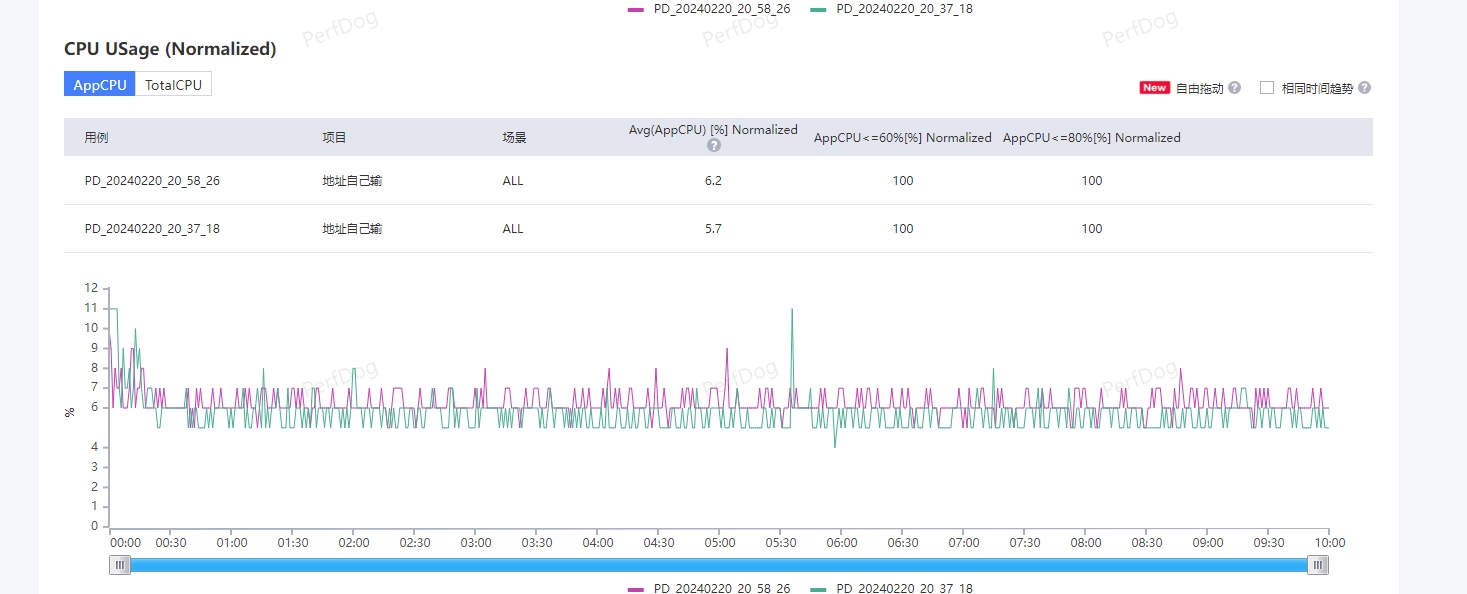Image resolution: width=1467 pixels, height=594 pixels.
Task: Click left handle of time range slider
Action: click(120, 565)
